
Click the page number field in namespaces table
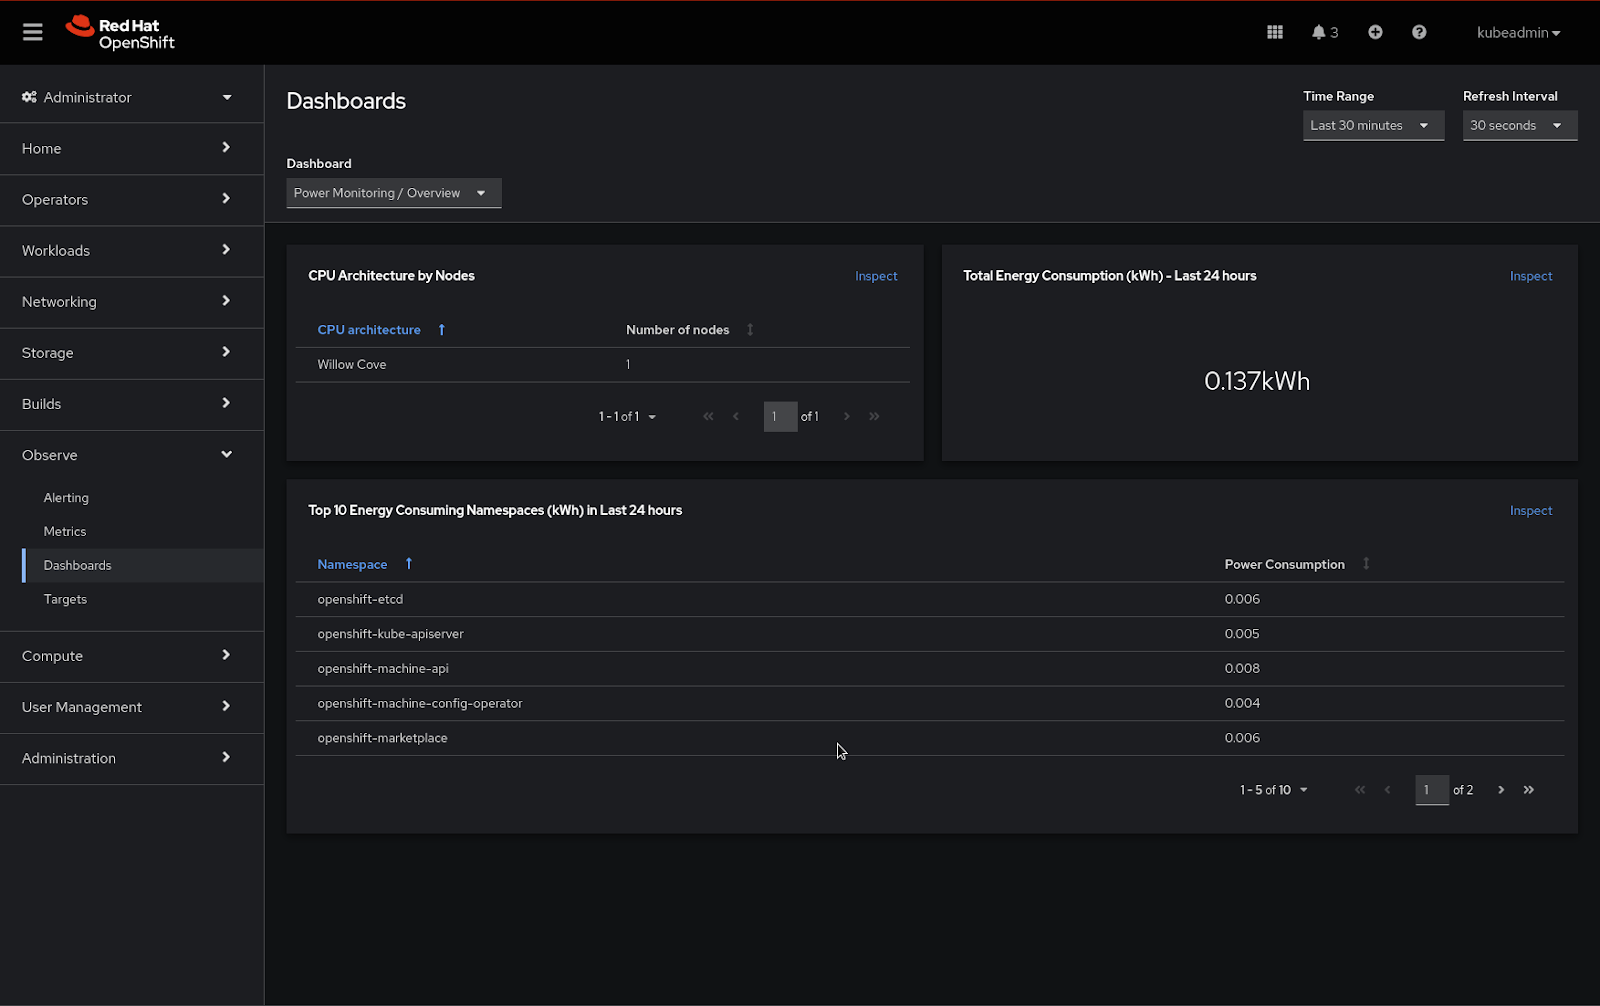point(1431,790)
